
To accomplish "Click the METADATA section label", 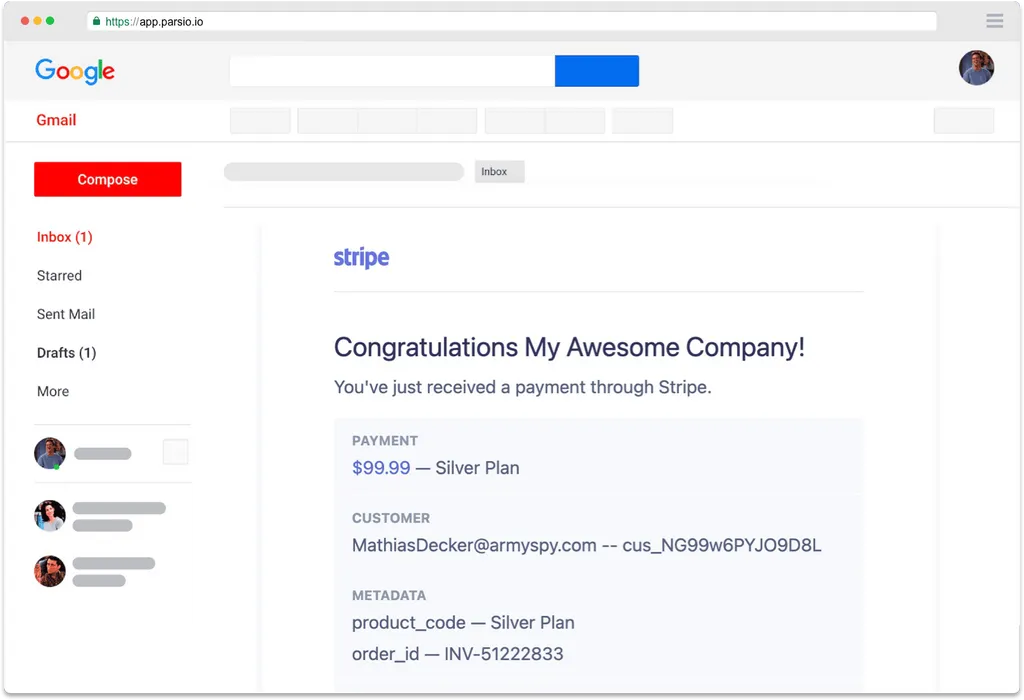I will pos(389,596).
